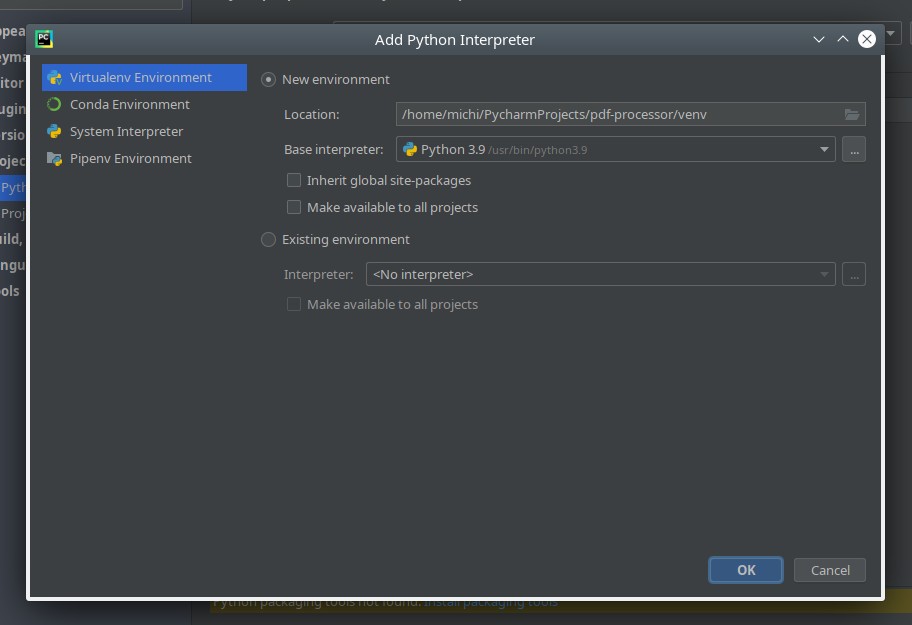Select the New environment radio button
Screen dimensions: 912x625
click(268, 80)
